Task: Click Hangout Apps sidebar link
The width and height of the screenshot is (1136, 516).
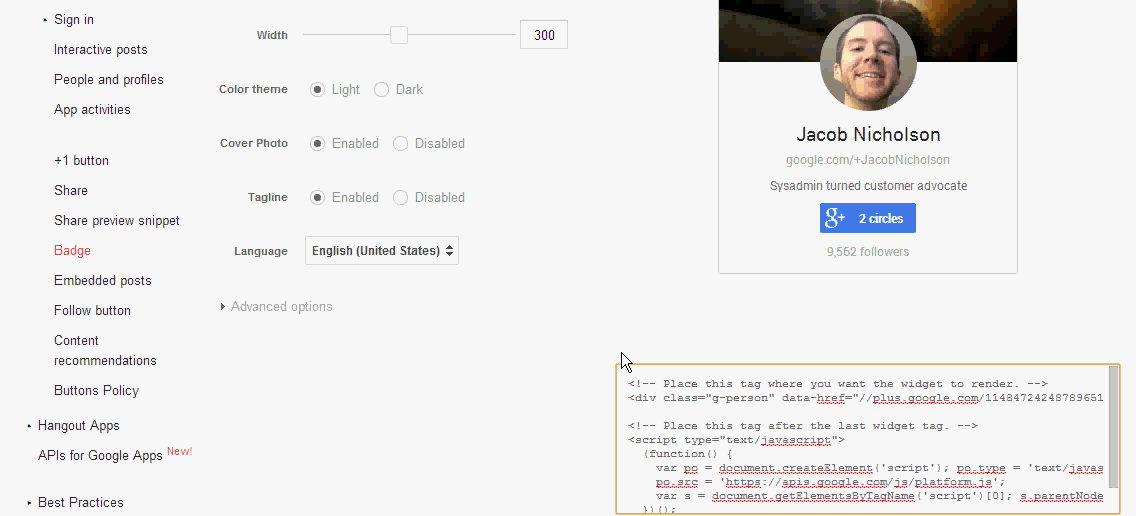Action: coord(79,426)
